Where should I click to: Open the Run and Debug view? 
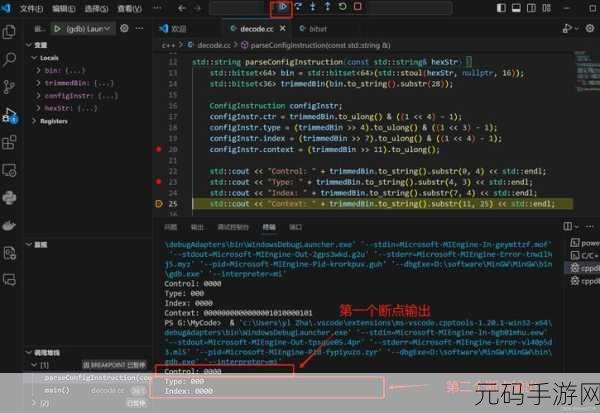point(9,115)
